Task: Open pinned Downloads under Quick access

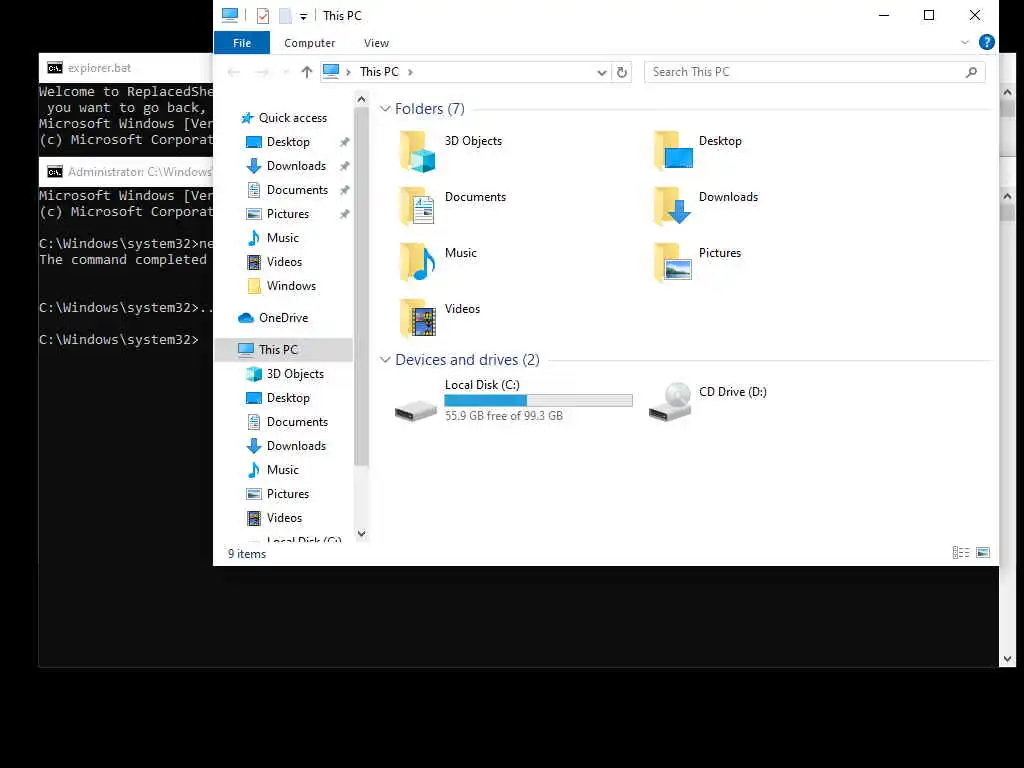Action: point(295,166)
